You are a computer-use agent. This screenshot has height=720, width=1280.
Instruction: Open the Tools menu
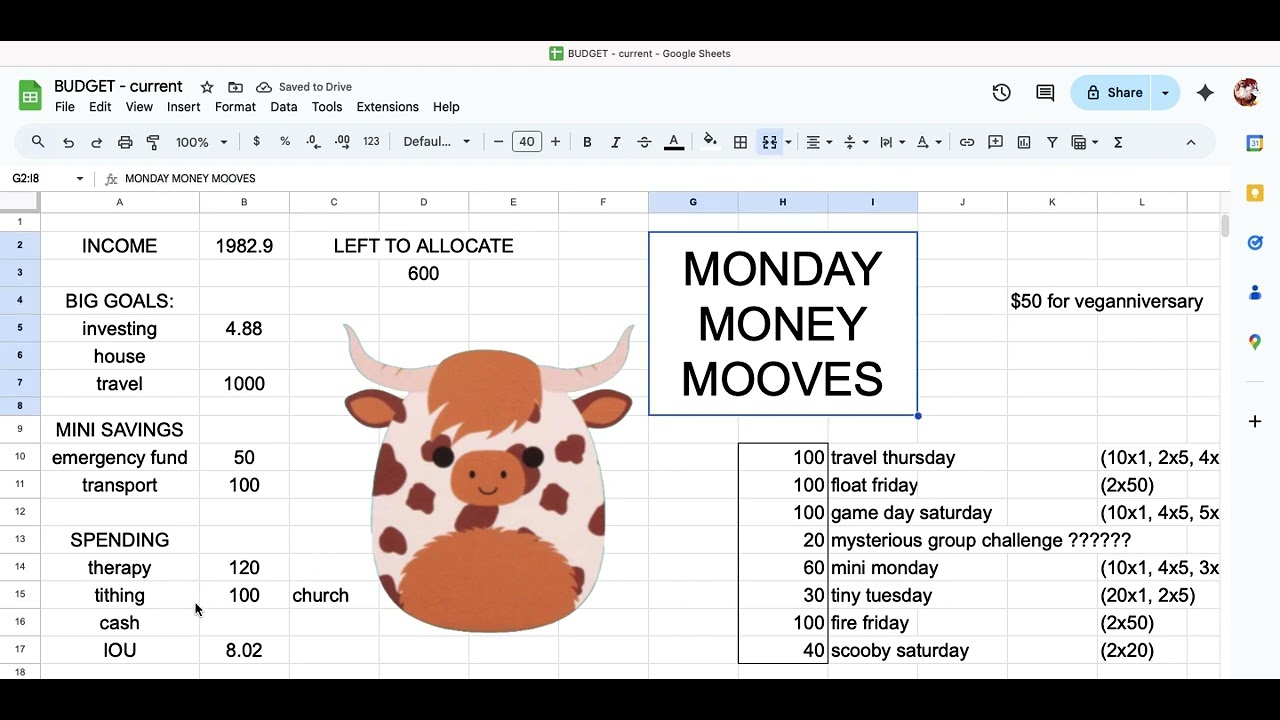coord(327,107)
